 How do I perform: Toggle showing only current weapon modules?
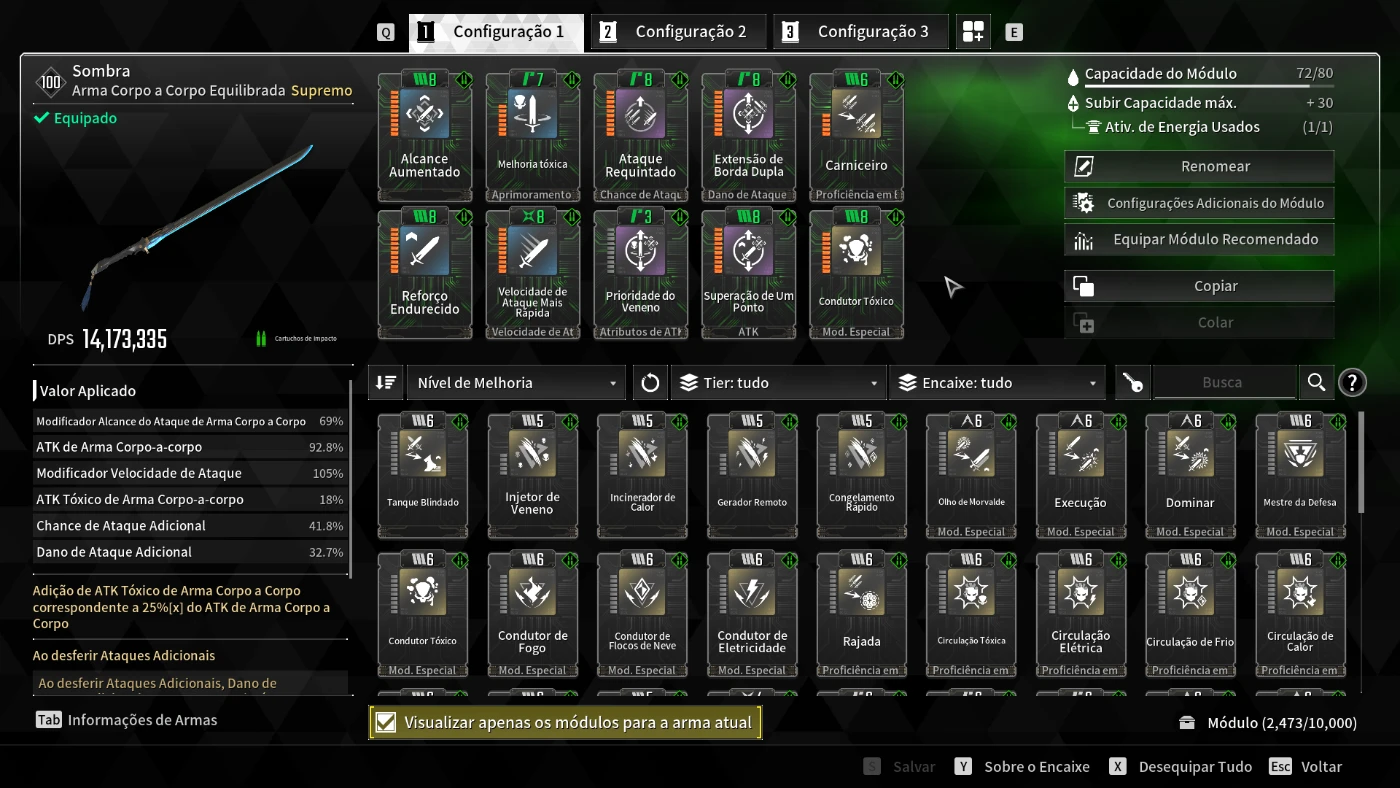(565, 722)
